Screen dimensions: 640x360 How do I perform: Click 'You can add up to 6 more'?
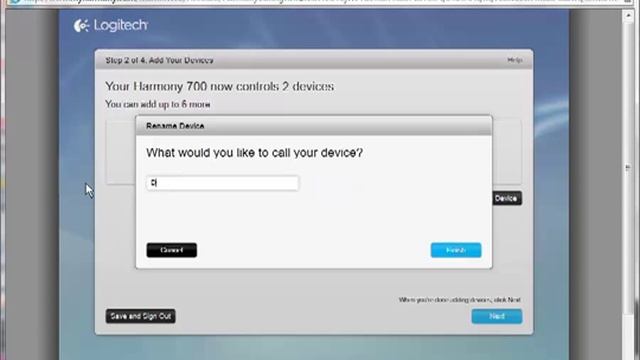(158, 104)
